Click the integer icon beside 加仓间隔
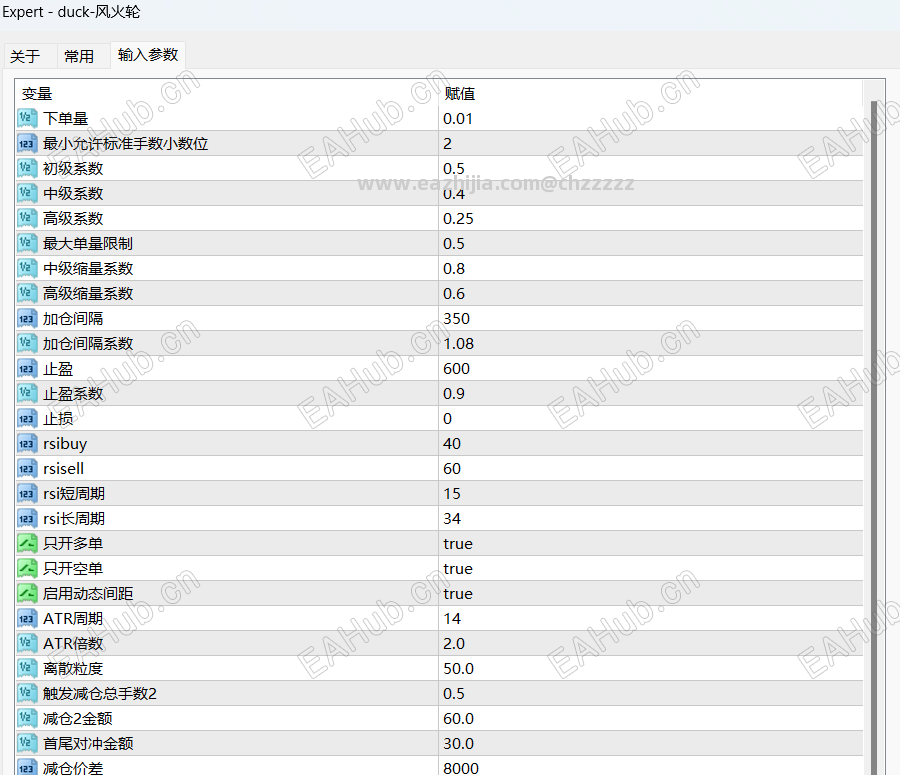Screen dimensions: 900x775 (27, 319)
